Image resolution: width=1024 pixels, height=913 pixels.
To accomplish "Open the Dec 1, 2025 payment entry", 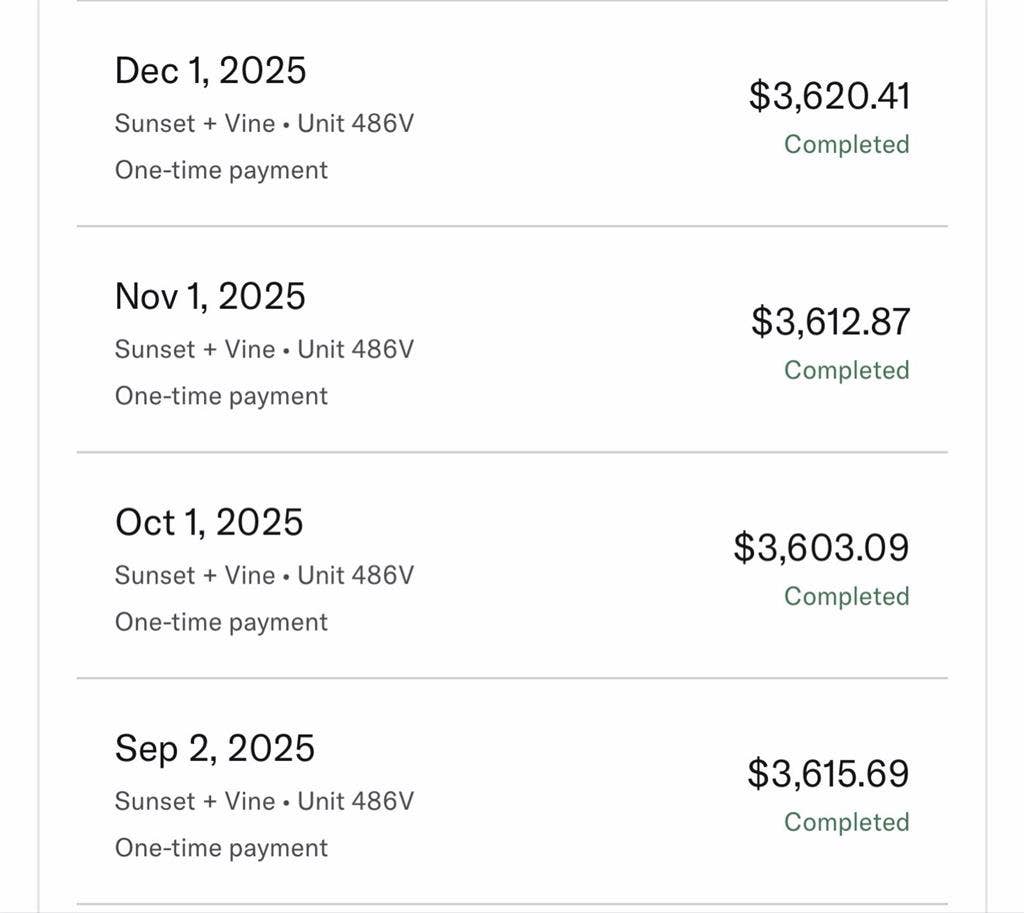I will pyautogui.click(x=210, y=71).
